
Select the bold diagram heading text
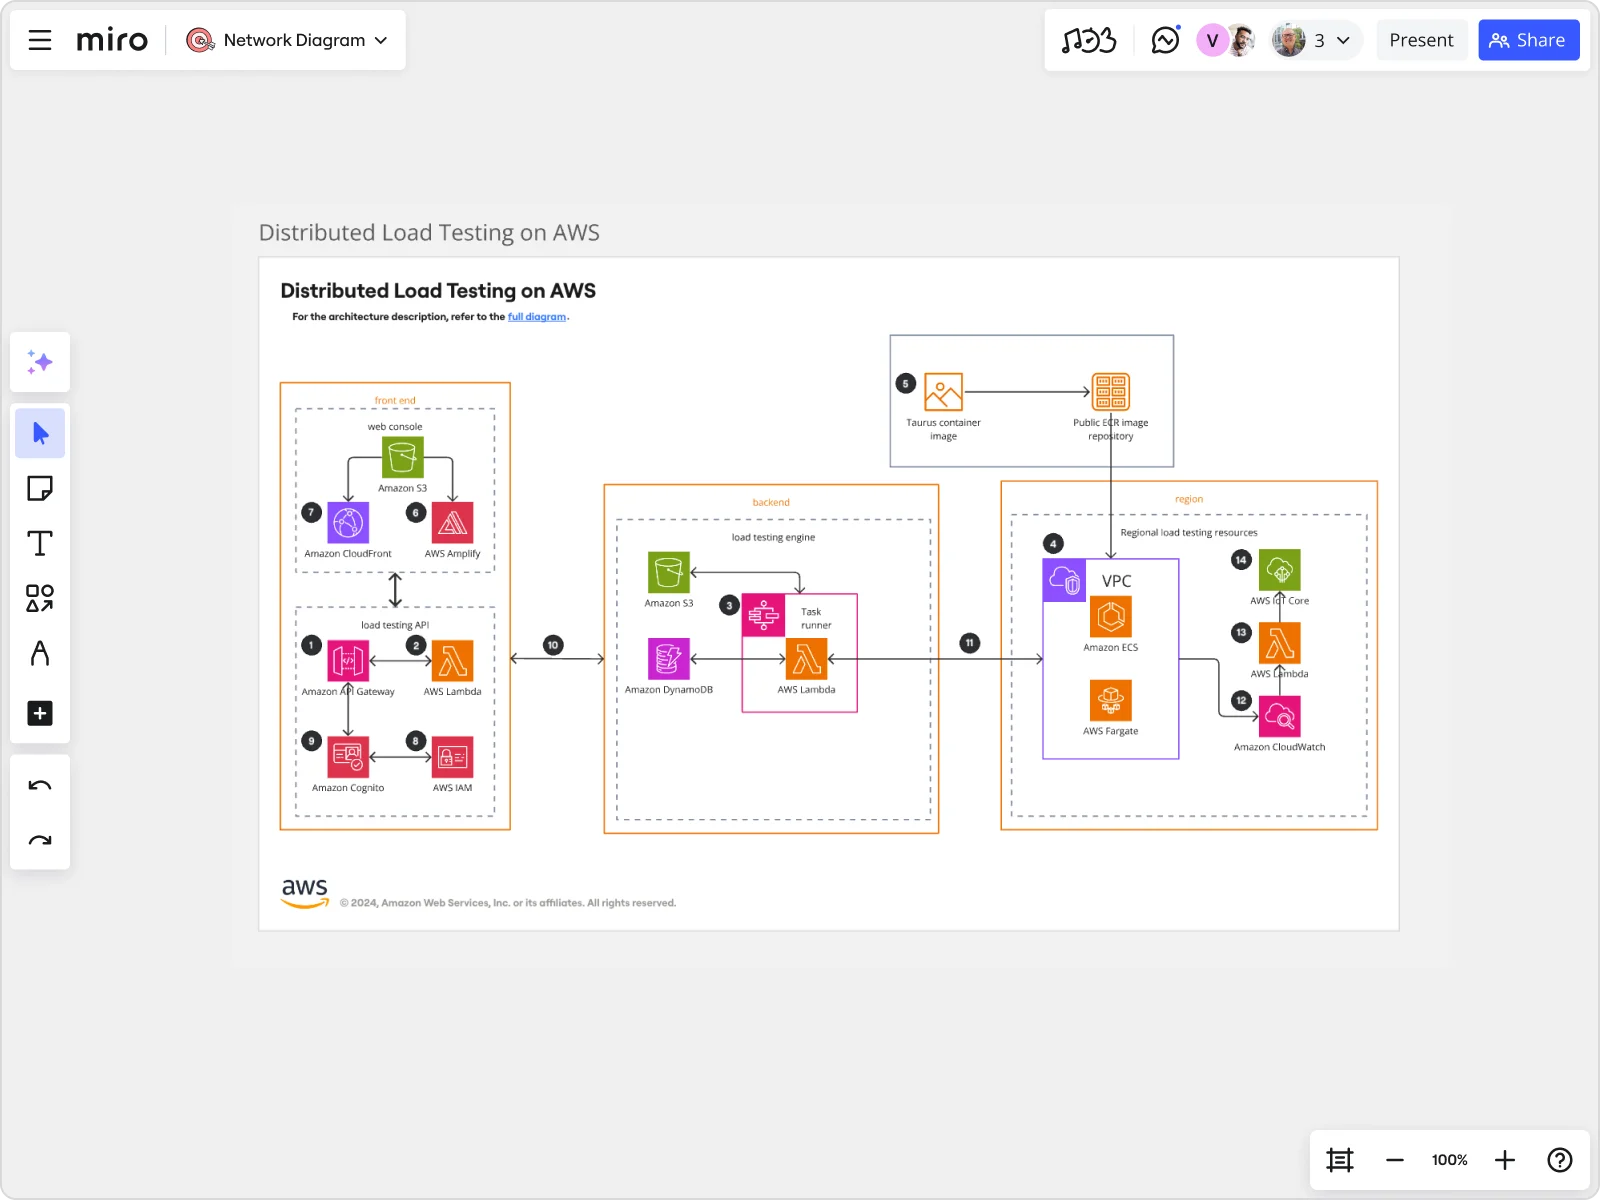[438, 291]
